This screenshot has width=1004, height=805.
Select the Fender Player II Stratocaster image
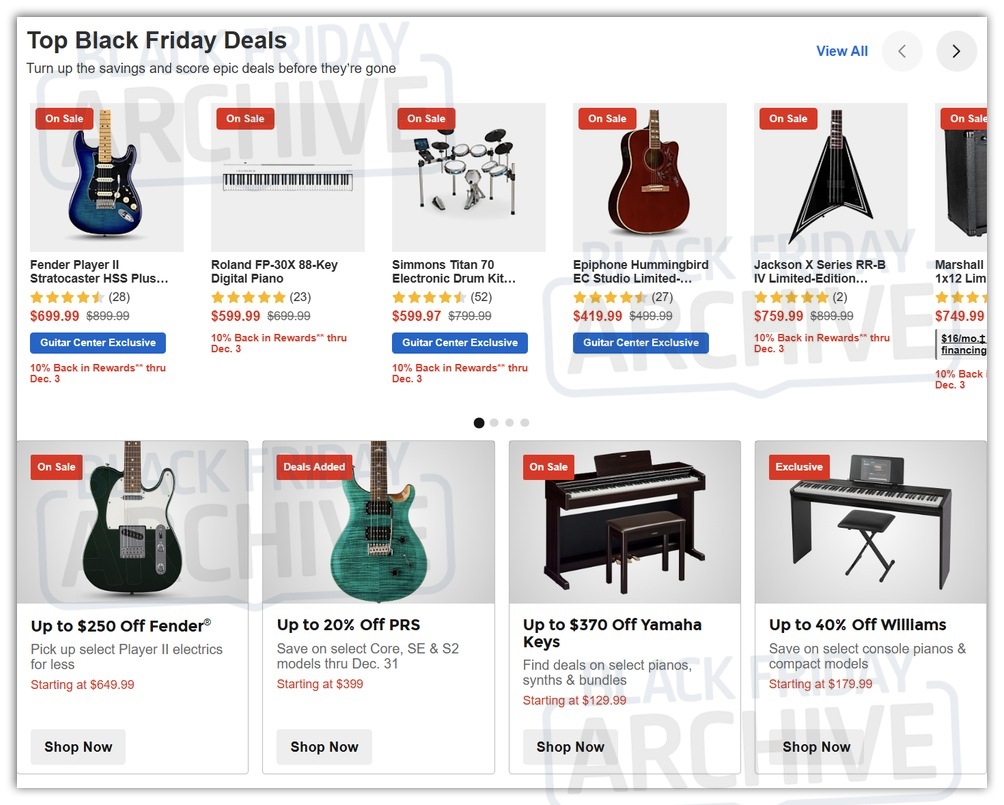pyautogui.click(x=106, y=176)
